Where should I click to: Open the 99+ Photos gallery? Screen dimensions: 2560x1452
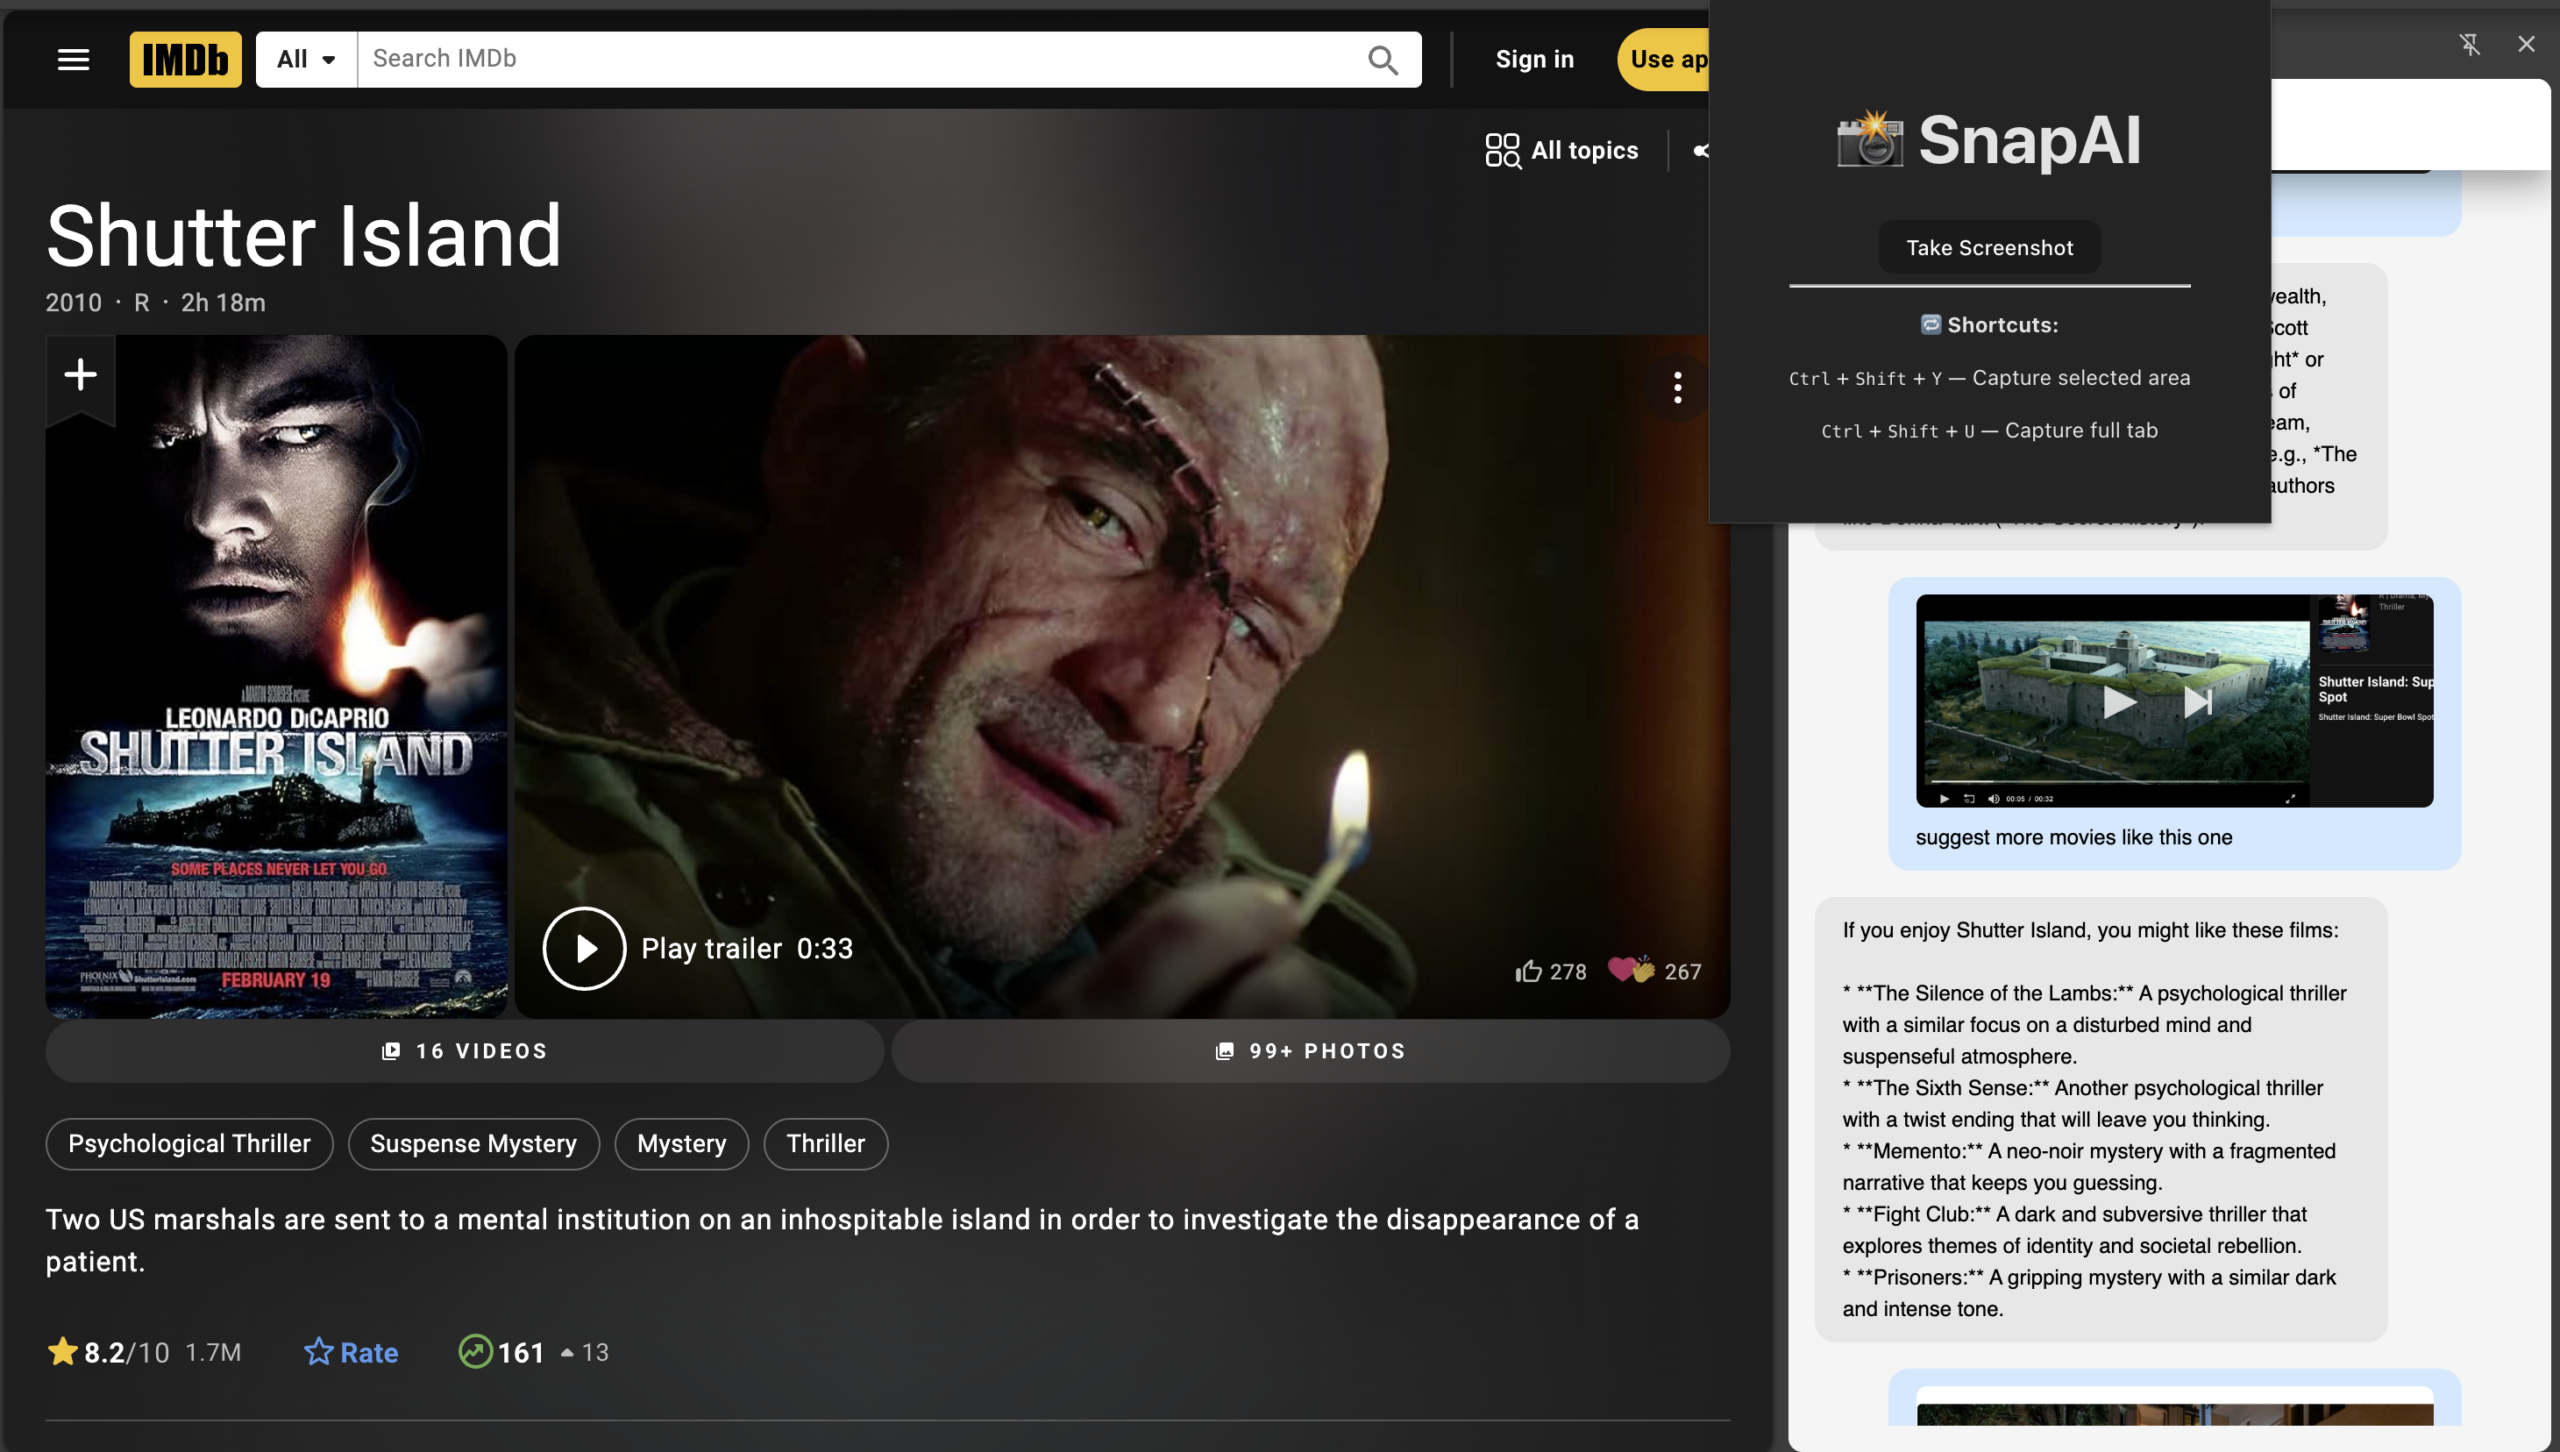(1311, 1051)
